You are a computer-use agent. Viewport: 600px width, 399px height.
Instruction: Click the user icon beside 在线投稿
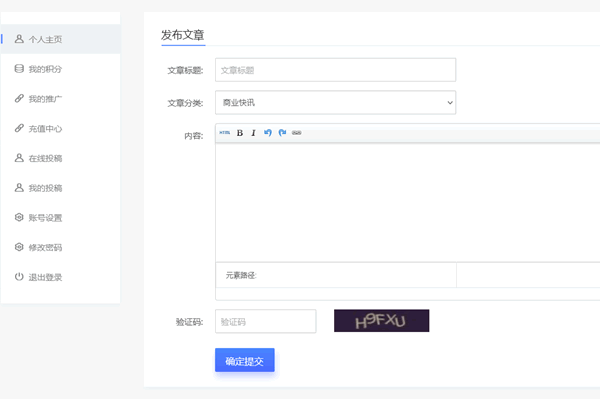[19, 158]
